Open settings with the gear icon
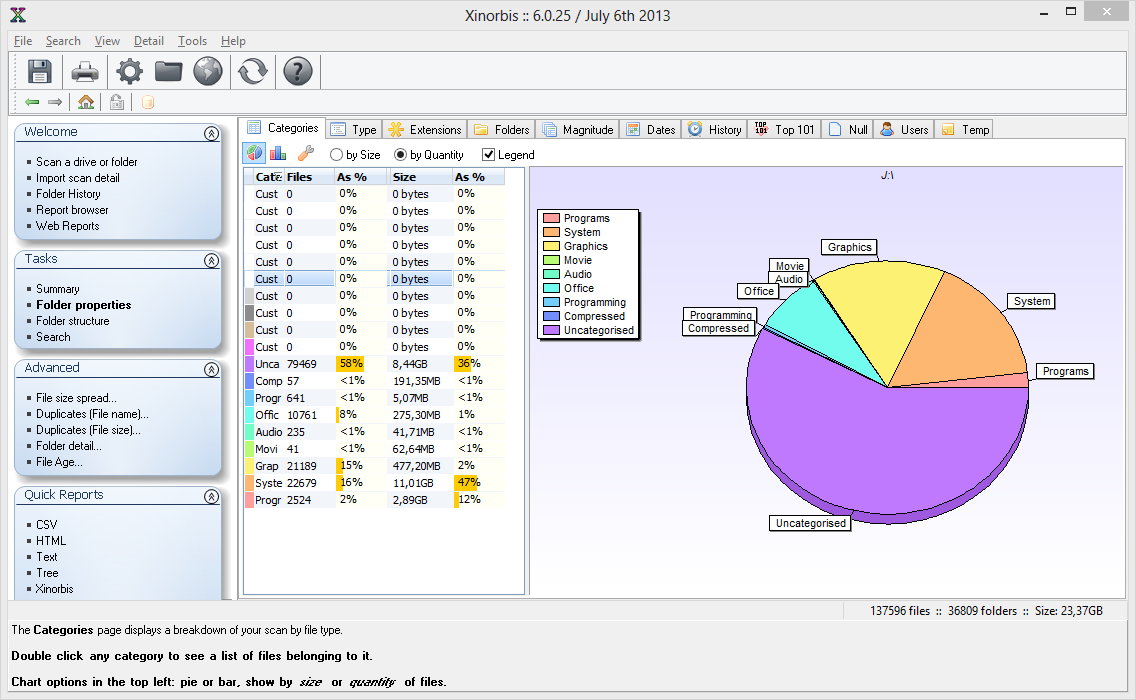 (x=130, y=71)
